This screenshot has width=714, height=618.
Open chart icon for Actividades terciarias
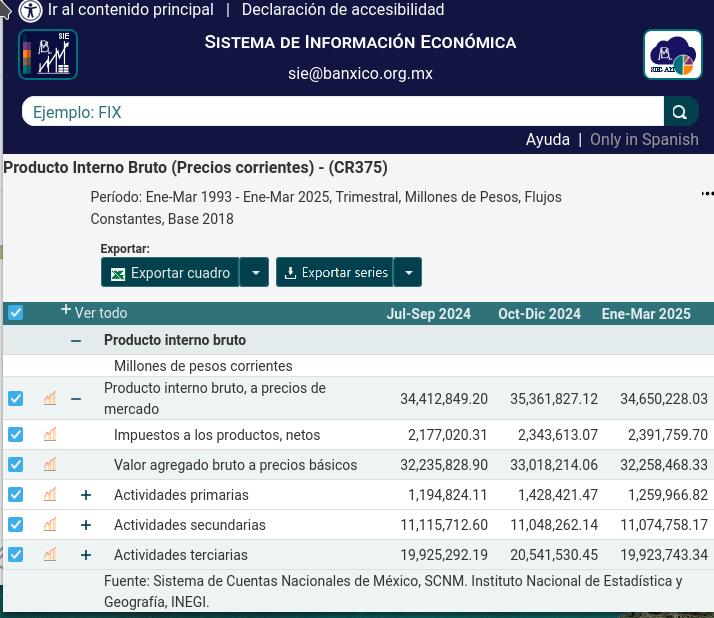50,555
